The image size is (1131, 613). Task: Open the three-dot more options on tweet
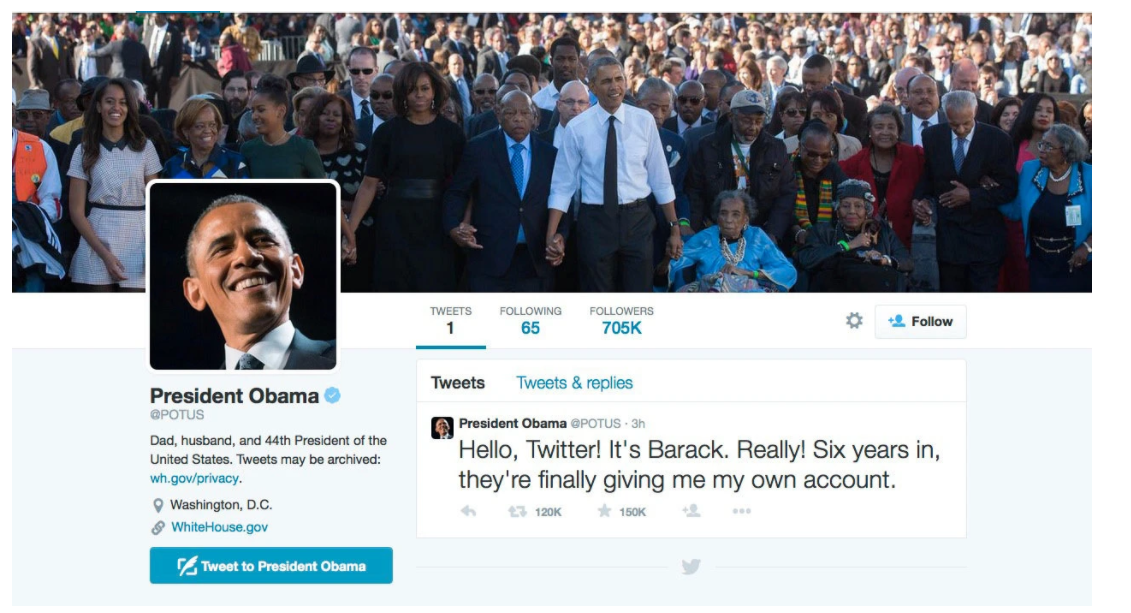[741, 511]
